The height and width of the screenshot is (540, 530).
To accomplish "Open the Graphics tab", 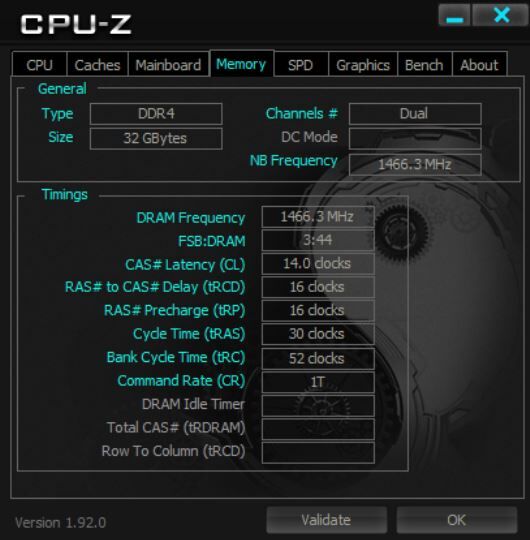I will pos(363,64).
